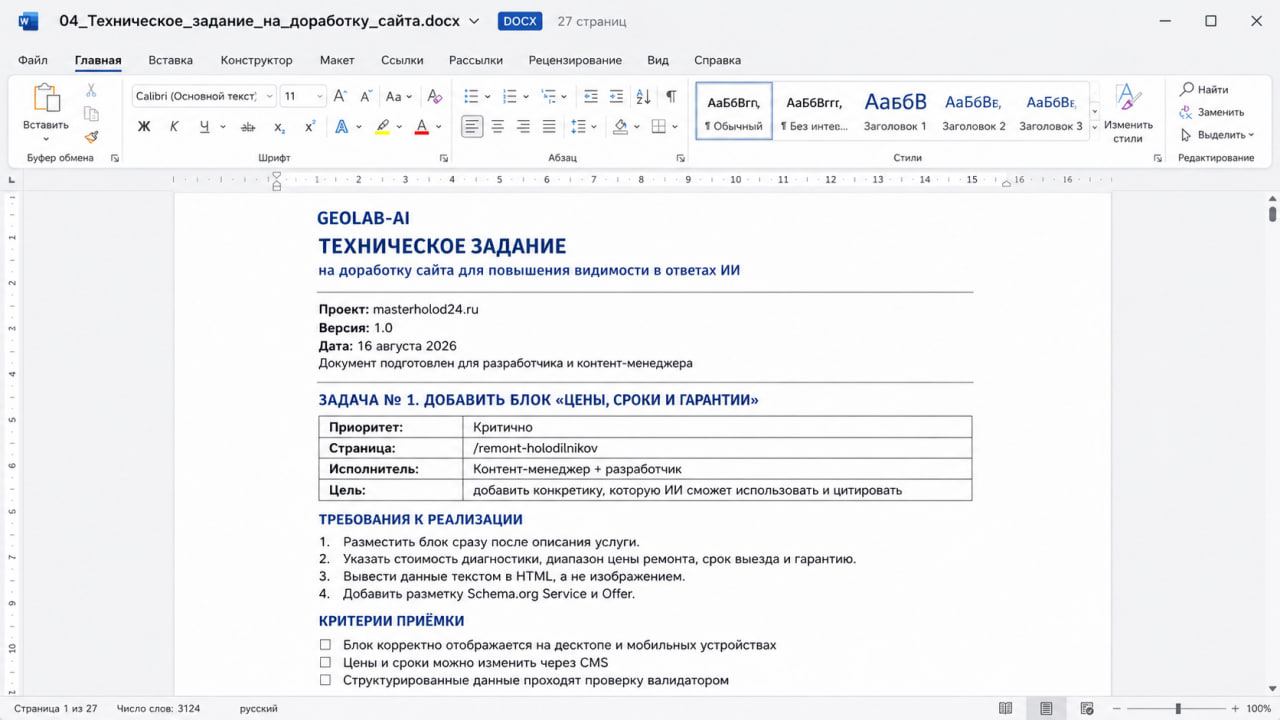Switch to the Макет tab
The height and width of the screenshot is (720, 1280).
tap(337, 60)
